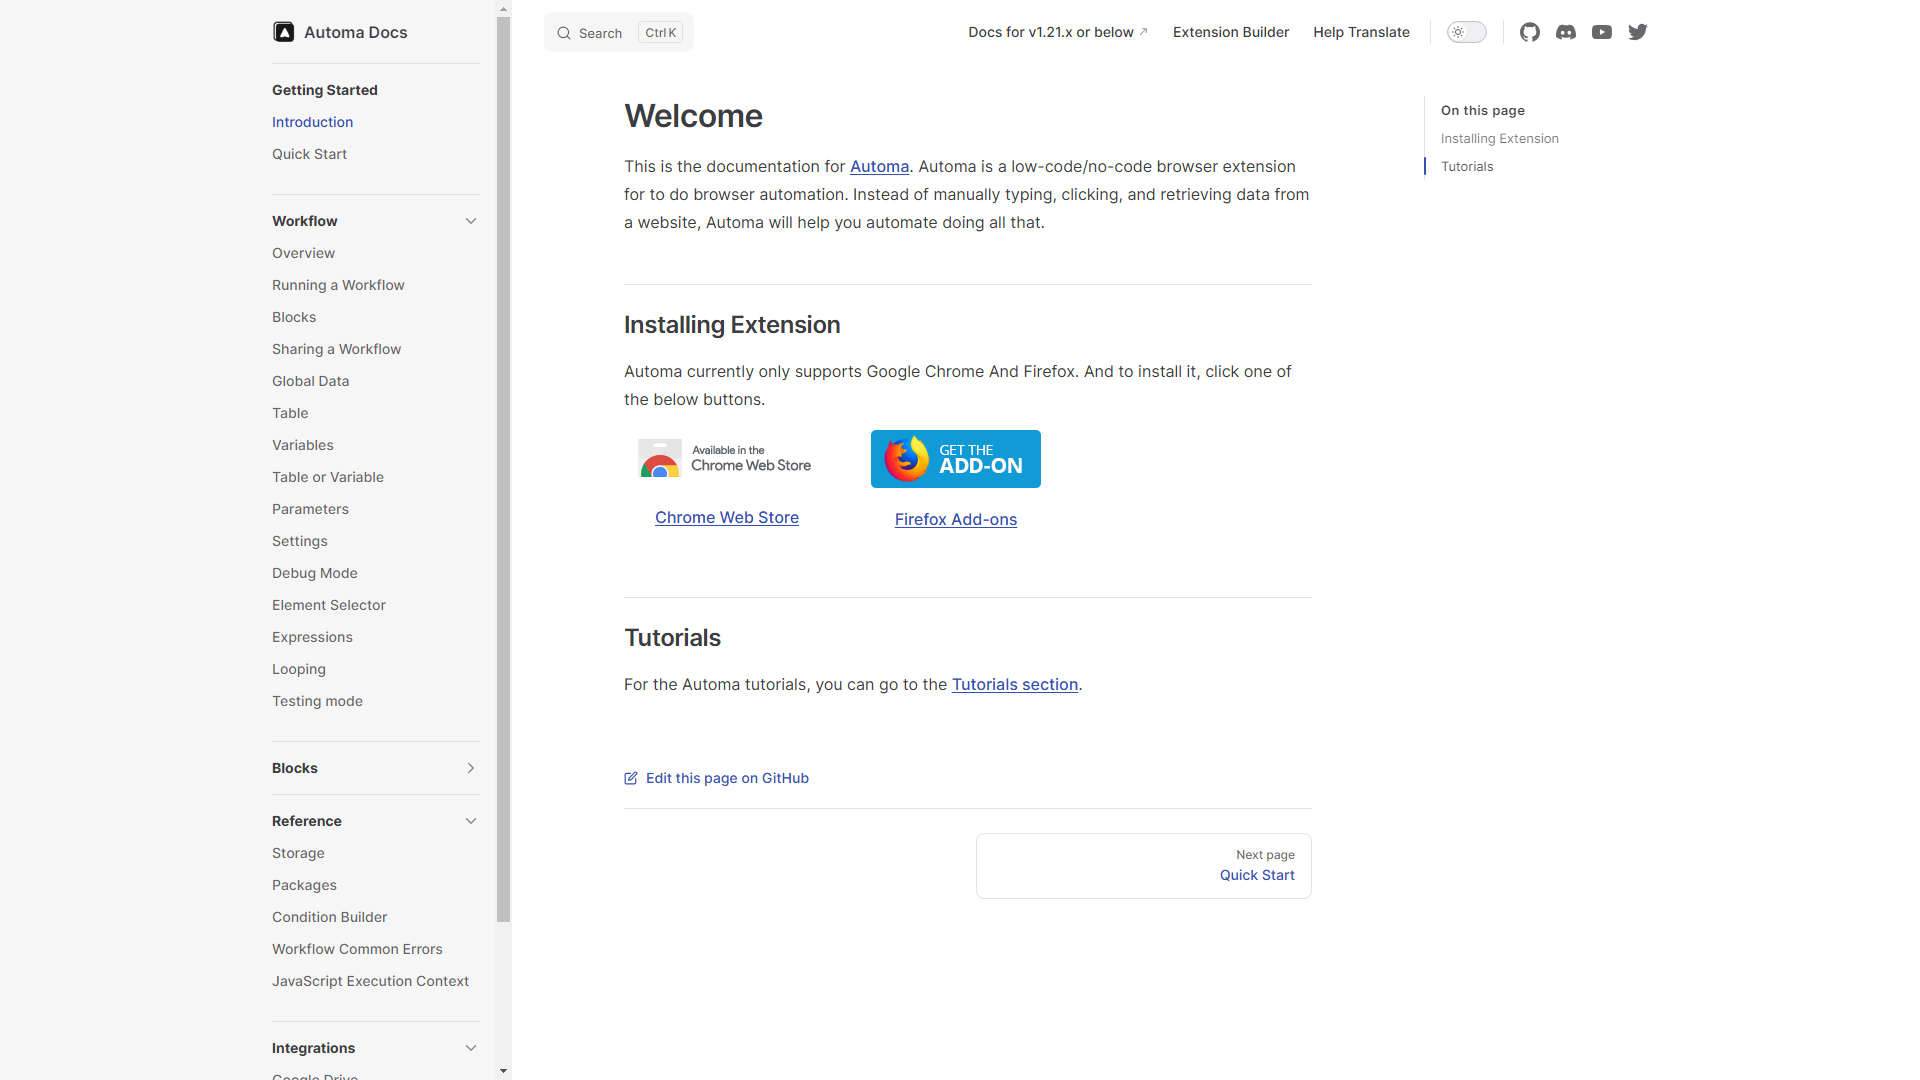
Task: Open the Table page
Action: point(290,413)
